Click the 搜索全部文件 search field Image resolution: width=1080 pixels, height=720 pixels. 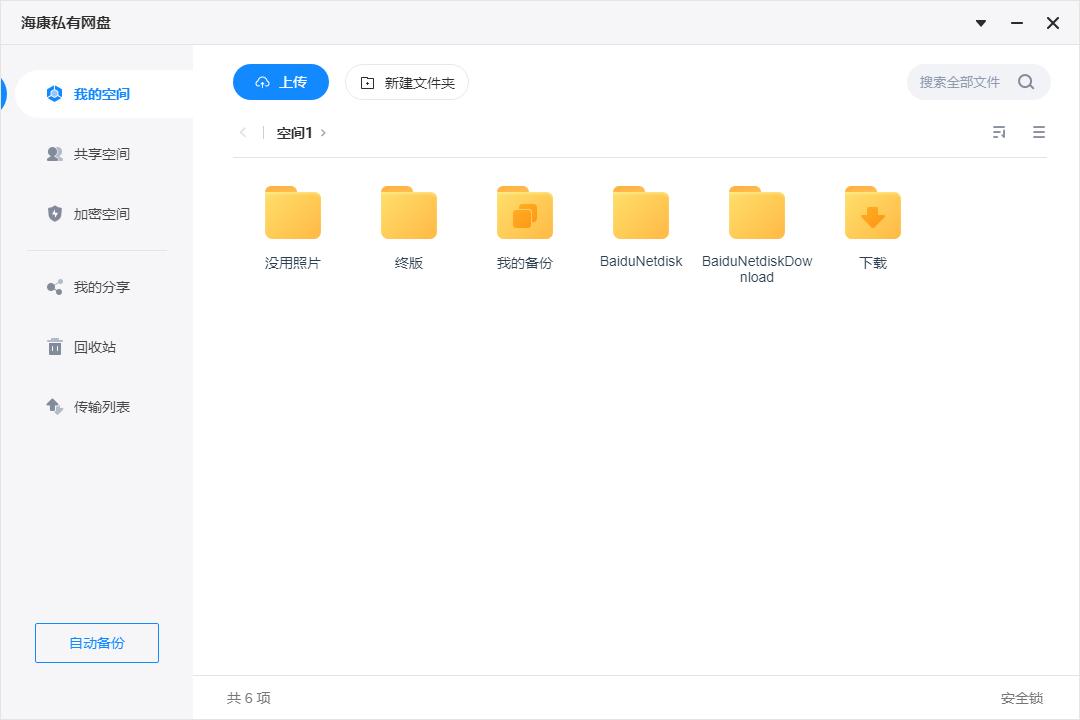click(960, 82)
